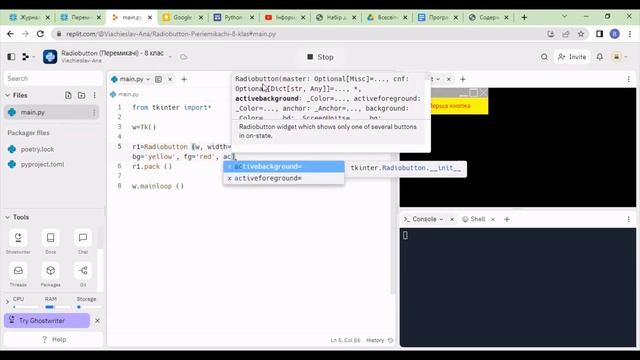Add a new editor tab next to main.py
Viewport: 640px width, 360px height.
coord(184,79)
